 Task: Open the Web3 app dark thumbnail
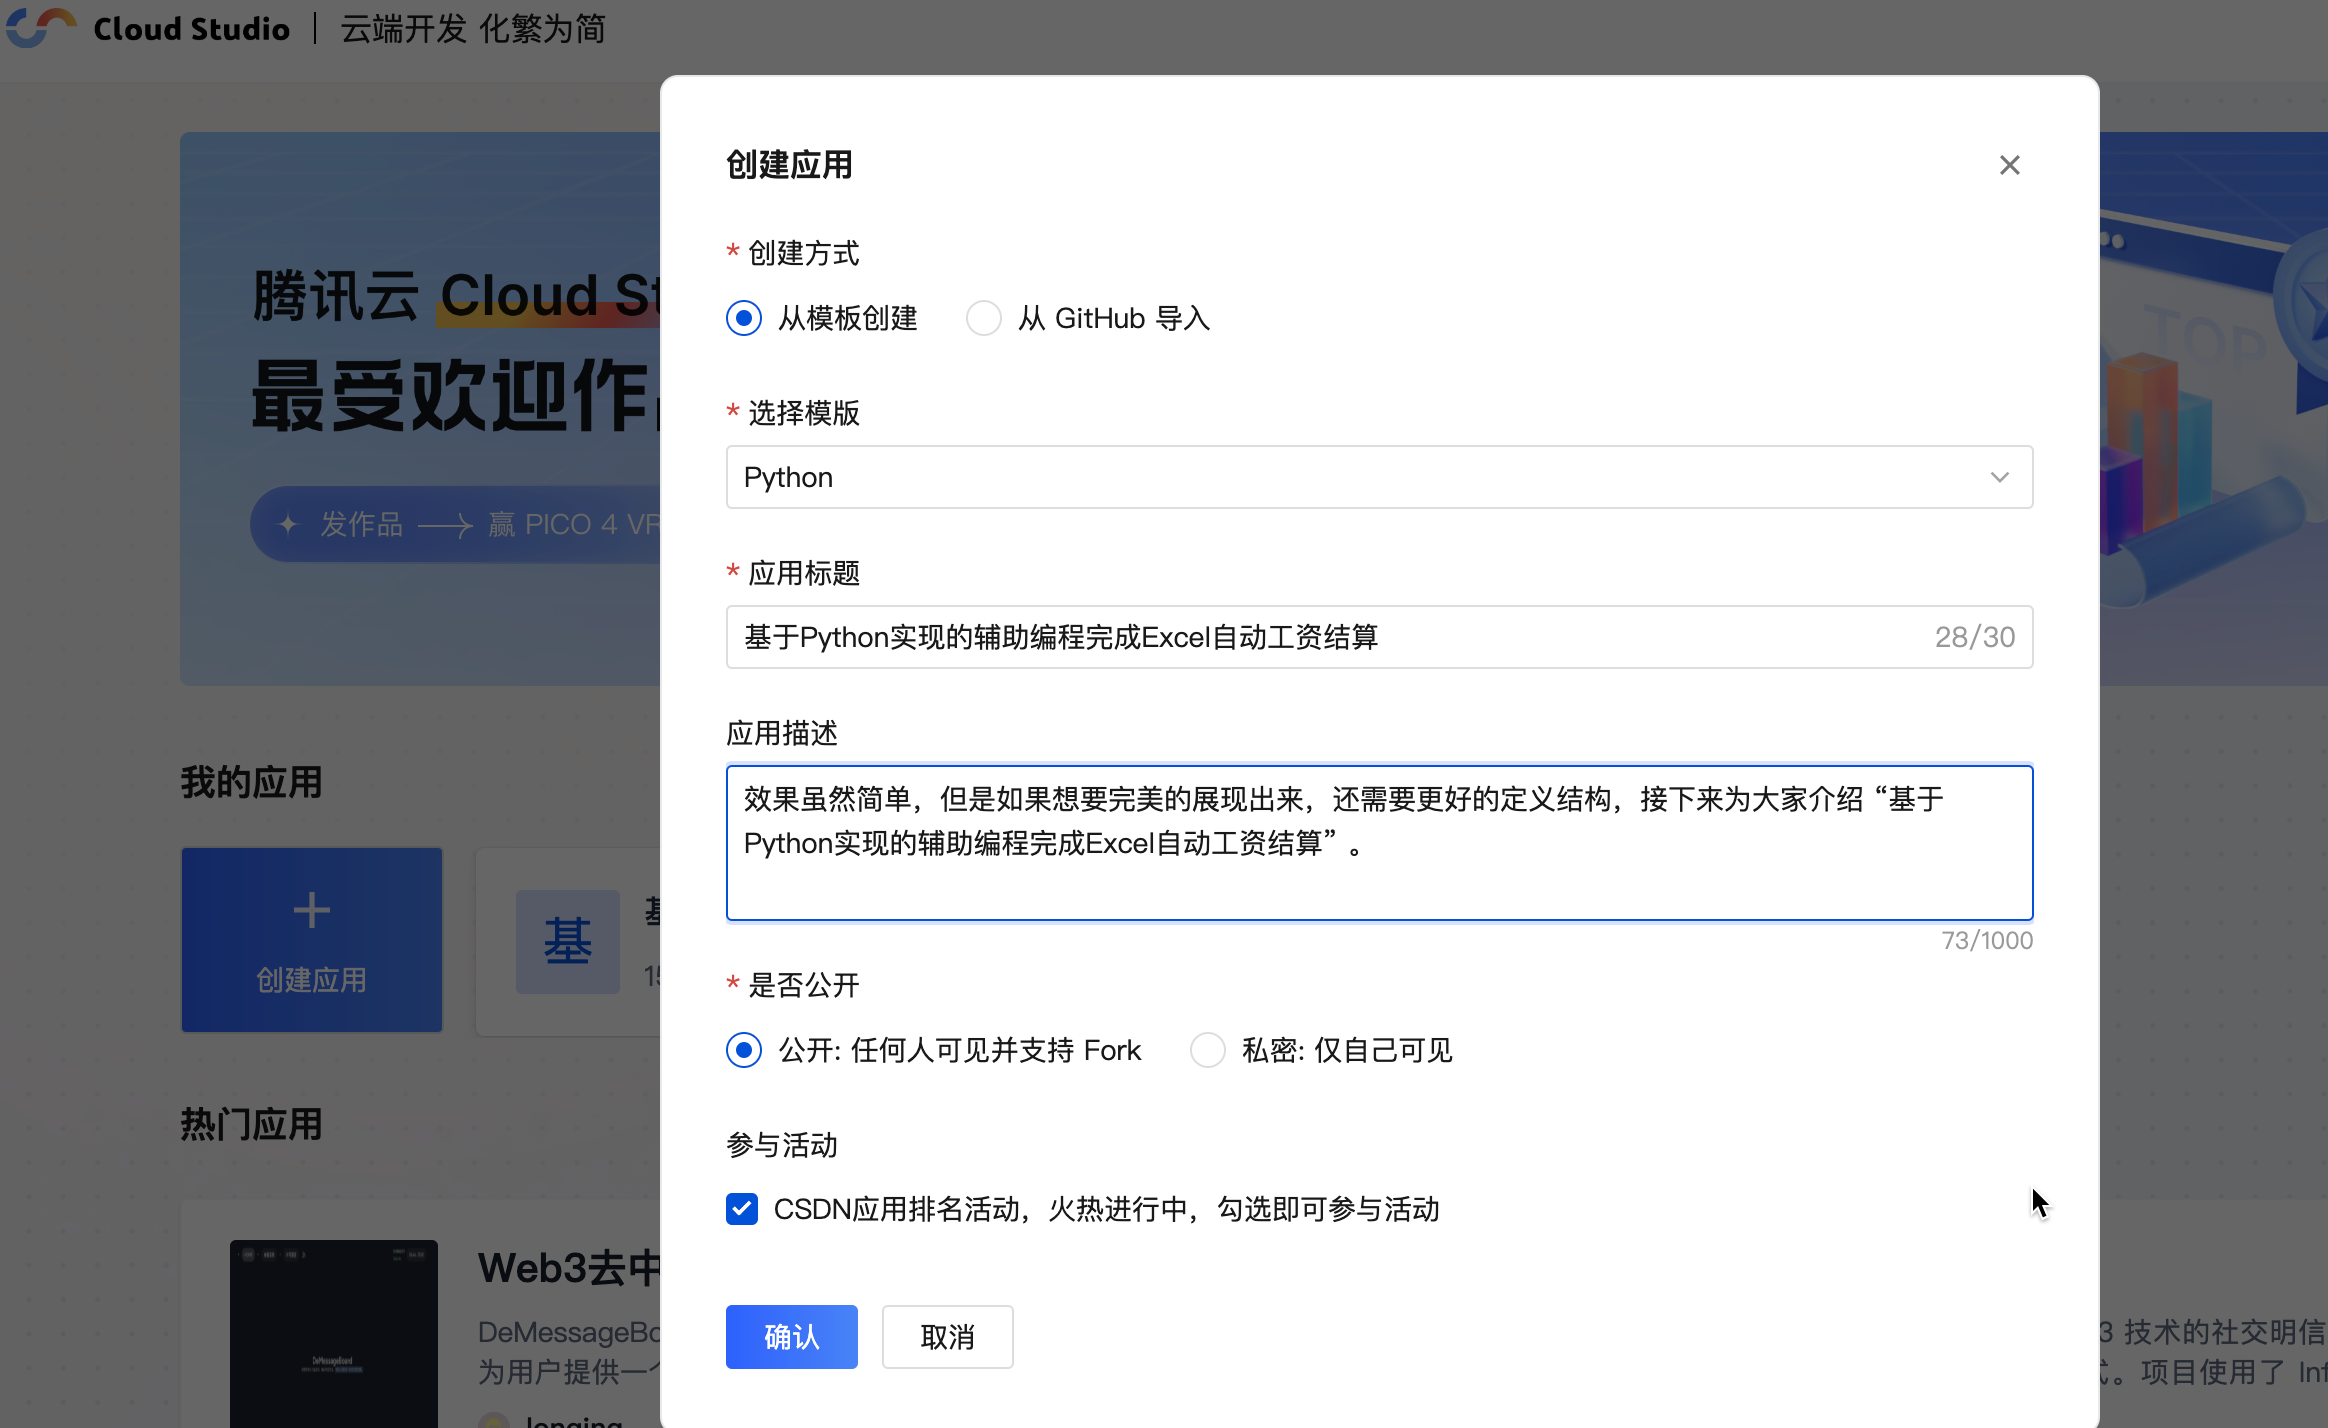(333, 1332)
